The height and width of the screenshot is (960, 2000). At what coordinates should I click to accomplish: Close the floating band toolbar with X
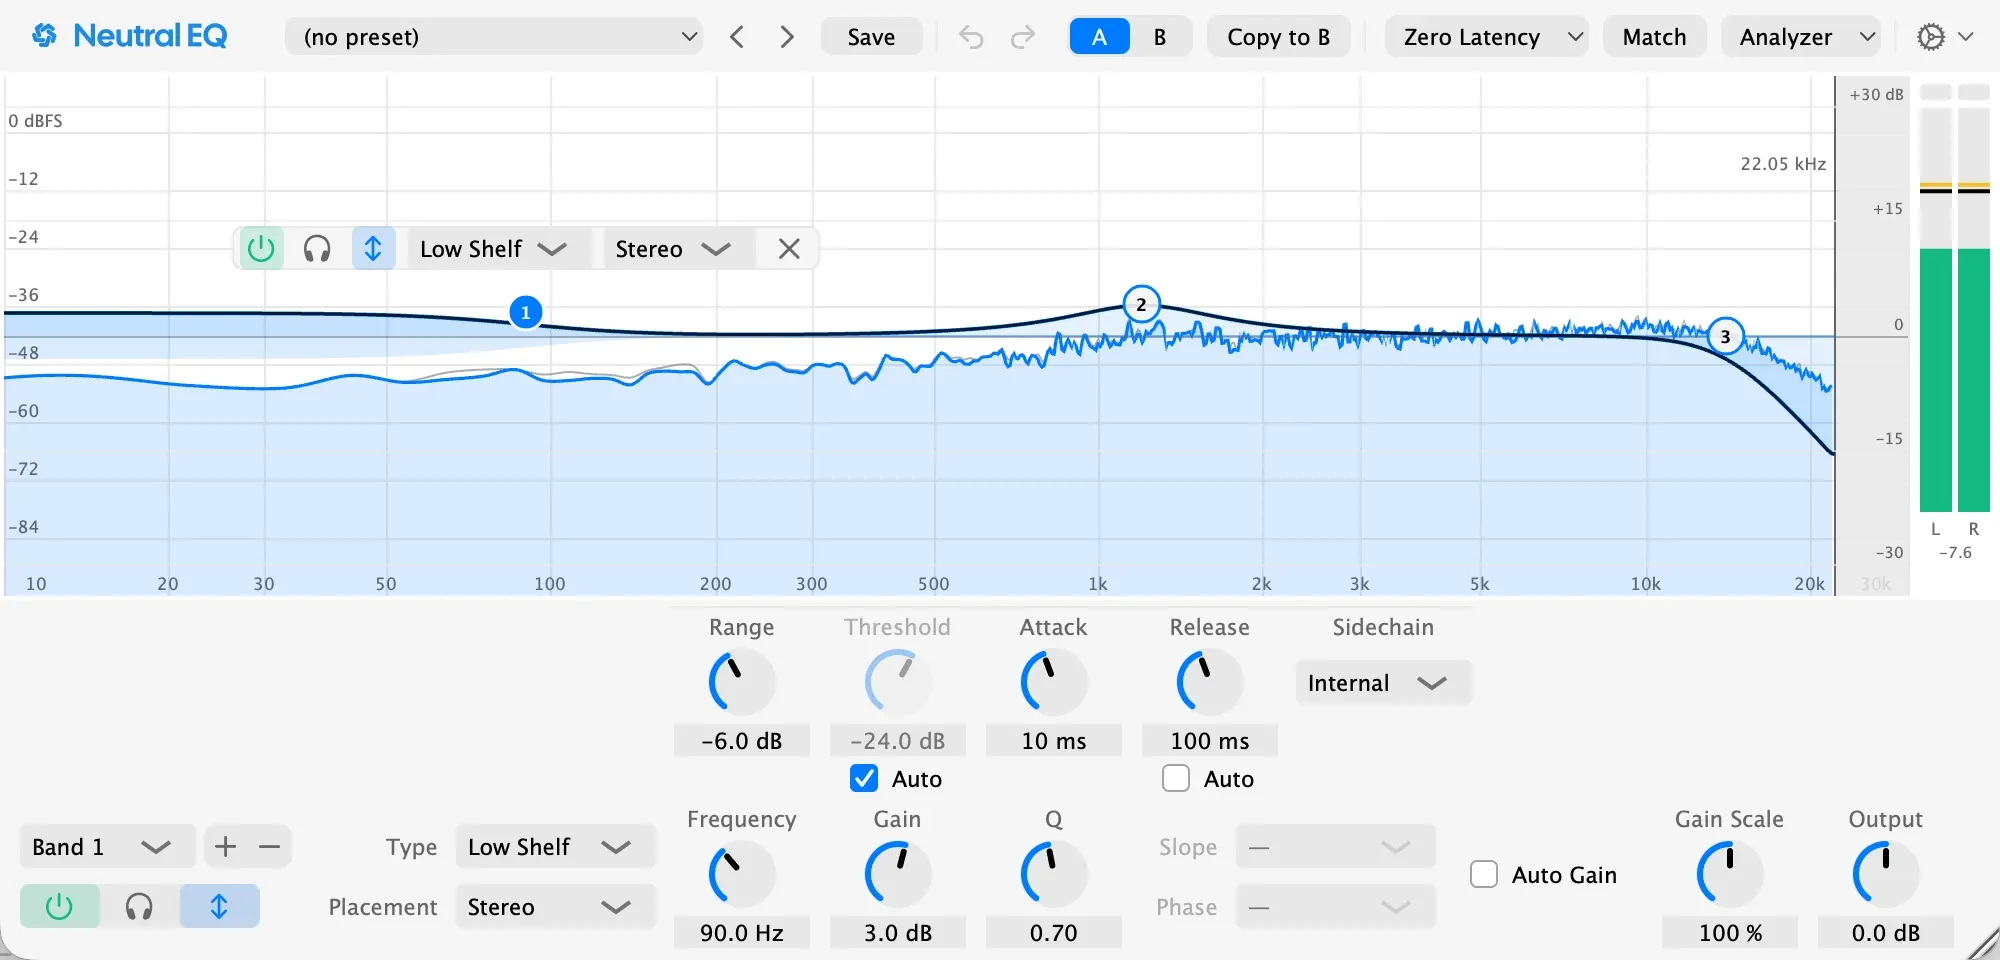[789, 249]
